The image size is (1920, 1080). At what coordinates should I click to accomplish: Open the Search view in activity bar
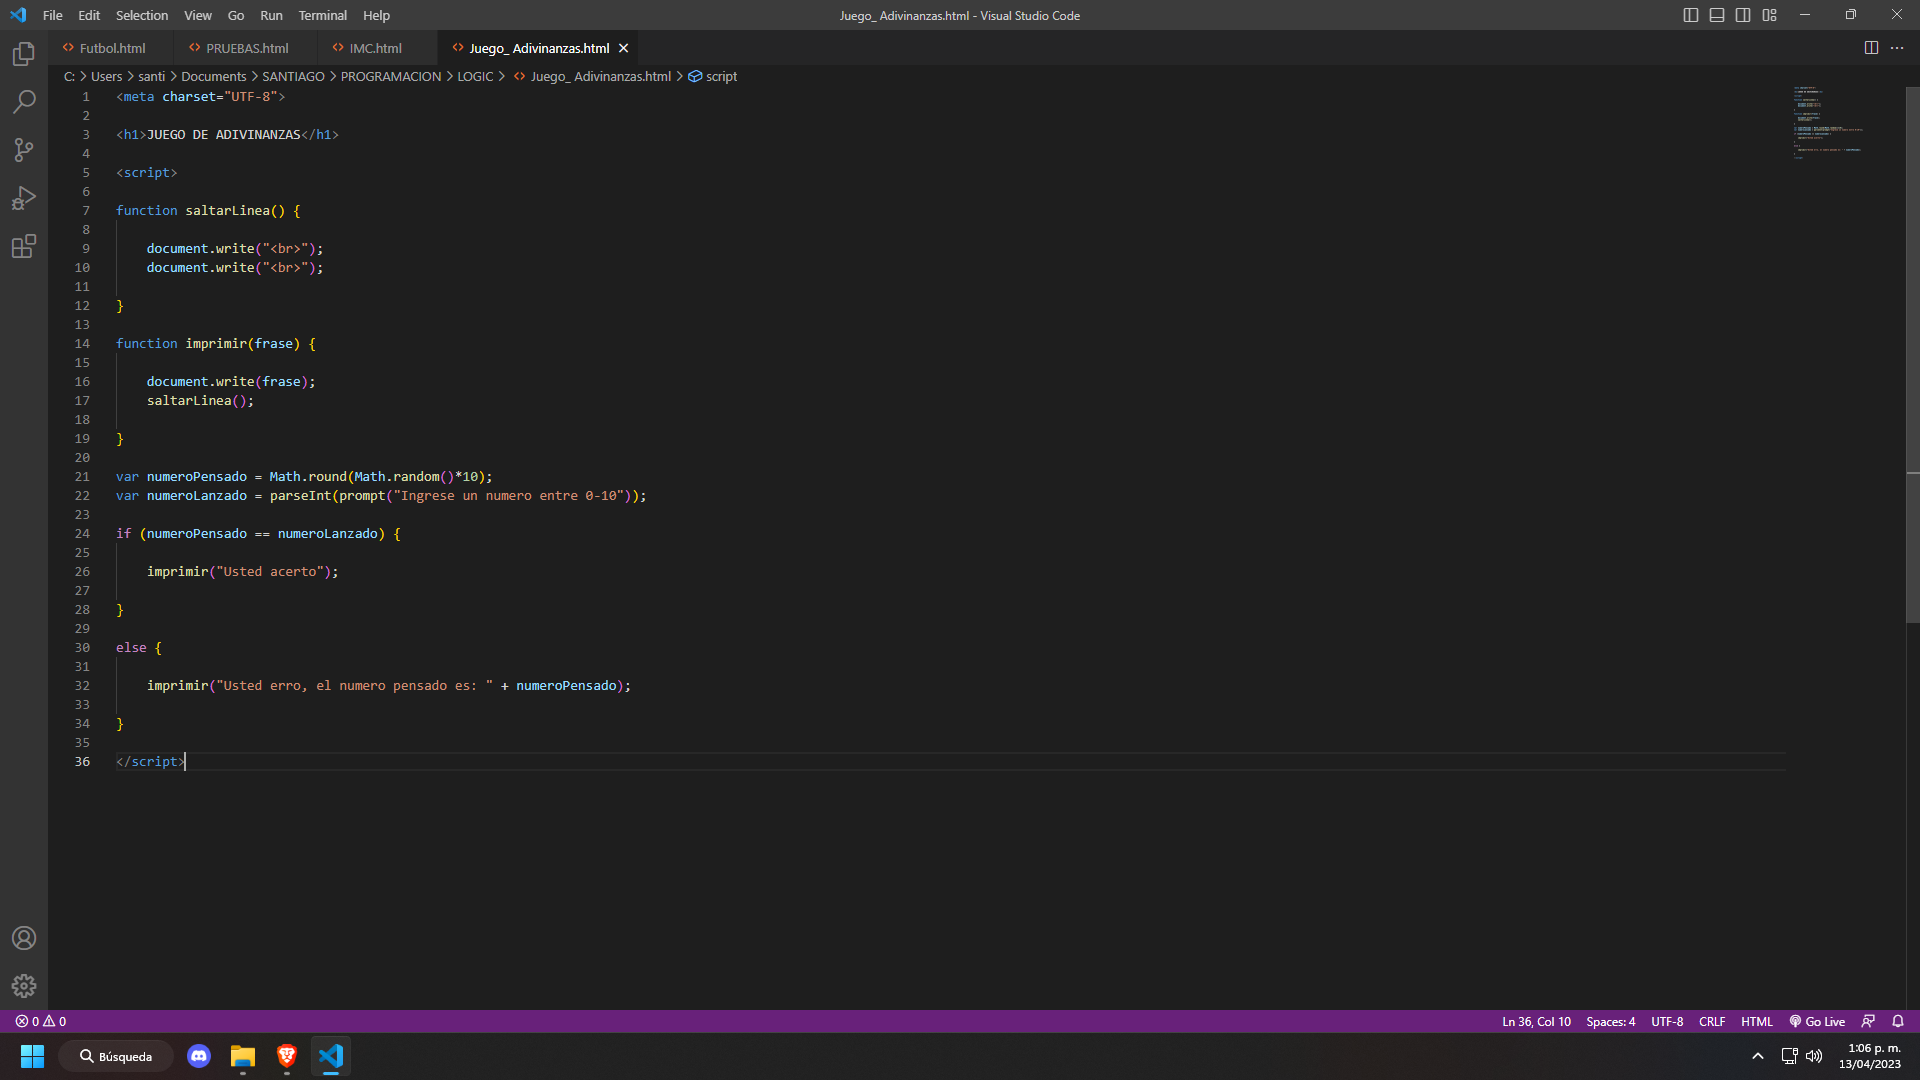(24, 102)
